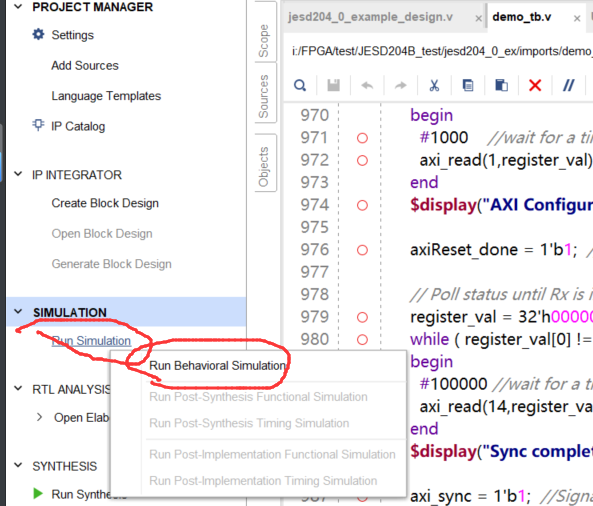Select Run Post-Implementation Timing Simulation entry
Screen dimensions: 593x506
click(x=263, y=481)
